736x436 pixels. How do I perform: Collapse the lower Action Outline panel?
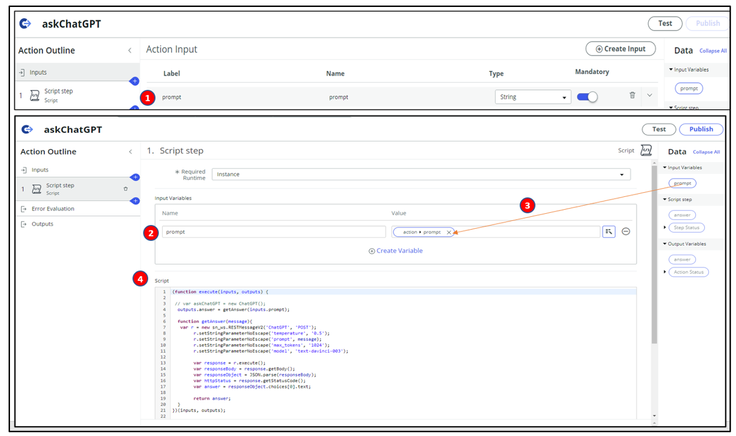tap(130, 152)
